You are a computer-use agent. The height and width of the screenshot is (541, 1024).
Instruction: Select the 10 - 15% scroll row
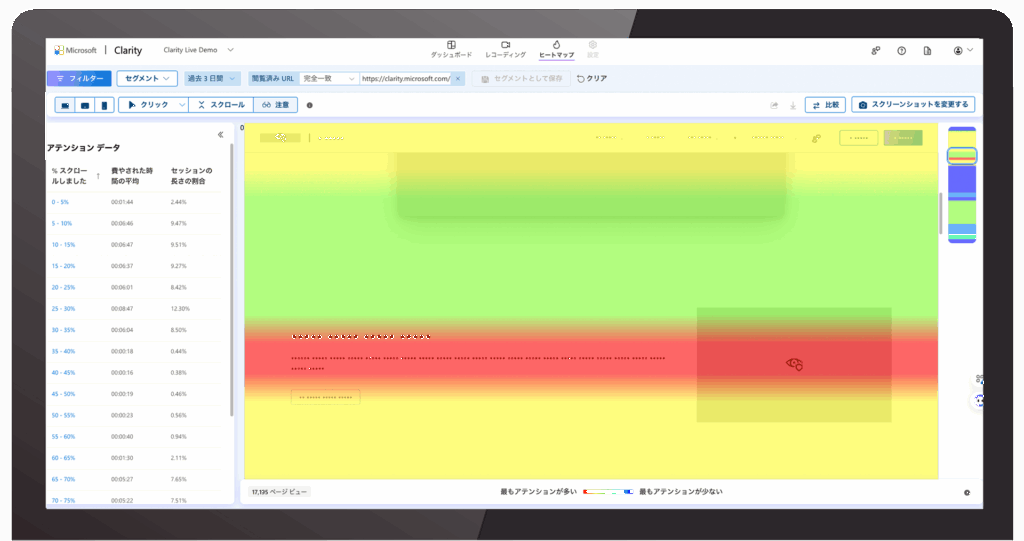[x=135, y=245]
